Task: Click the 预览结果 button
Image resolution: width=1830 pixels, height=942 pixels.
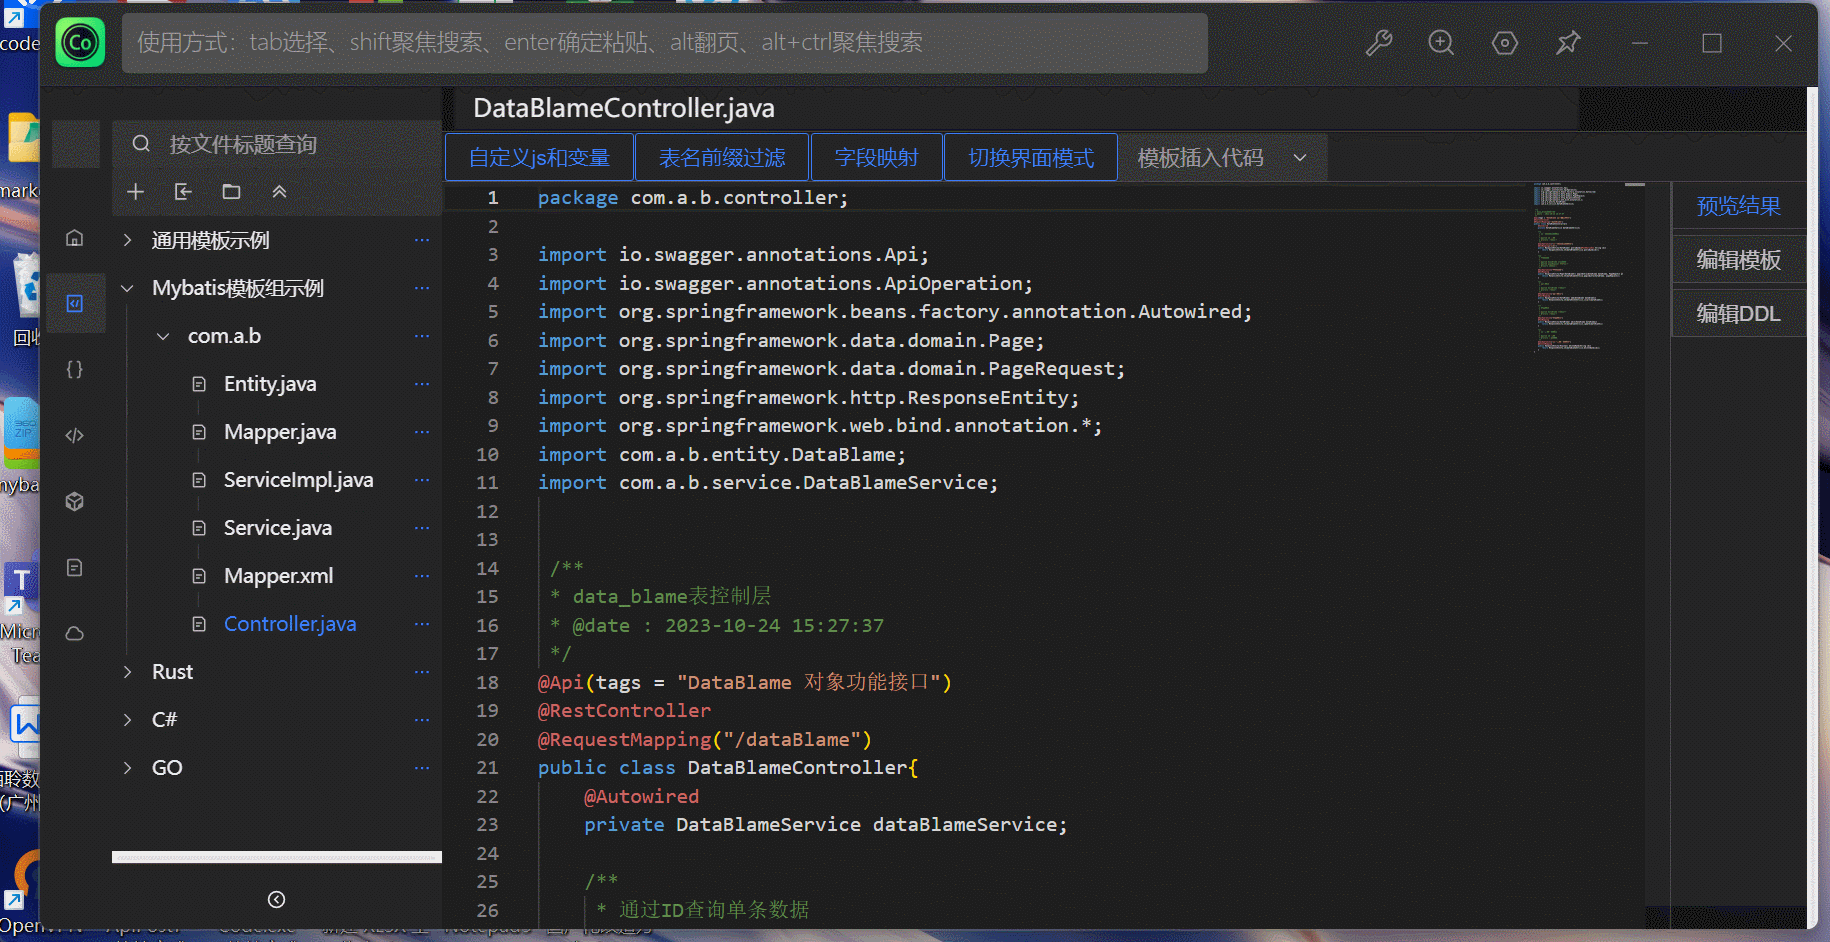Action: coord(1739,206)
